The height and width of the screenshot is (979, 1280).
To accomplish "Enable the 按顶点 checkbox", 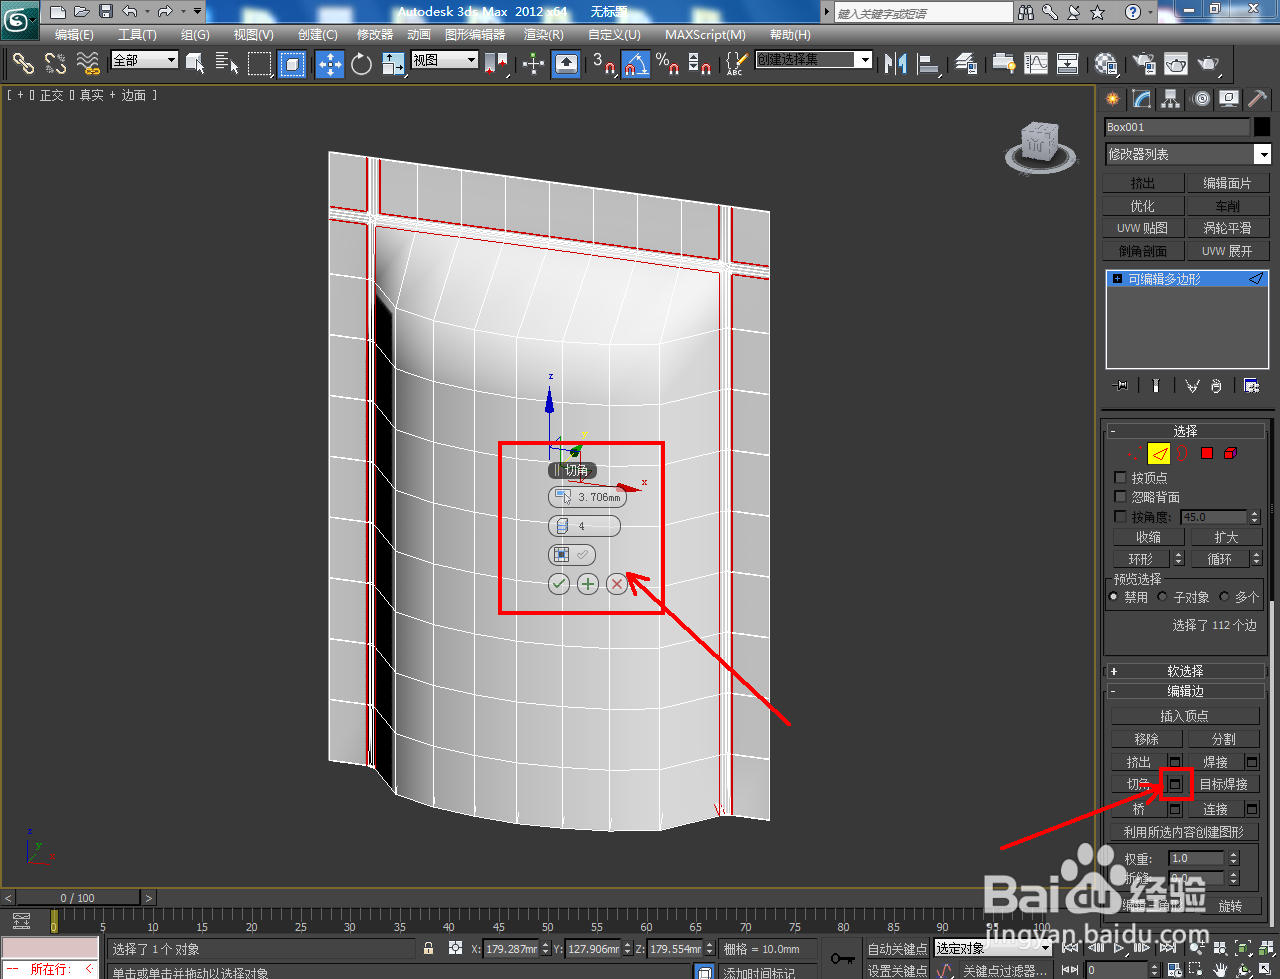I will click(x=1121, y=478).
